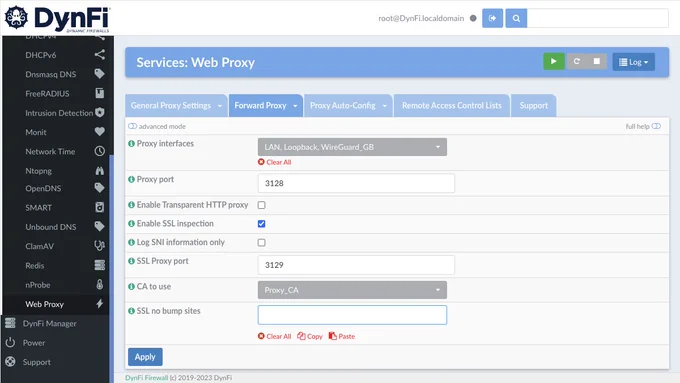
Task: Click the DHCPv6 share icon
Action: tap(99, 55)
